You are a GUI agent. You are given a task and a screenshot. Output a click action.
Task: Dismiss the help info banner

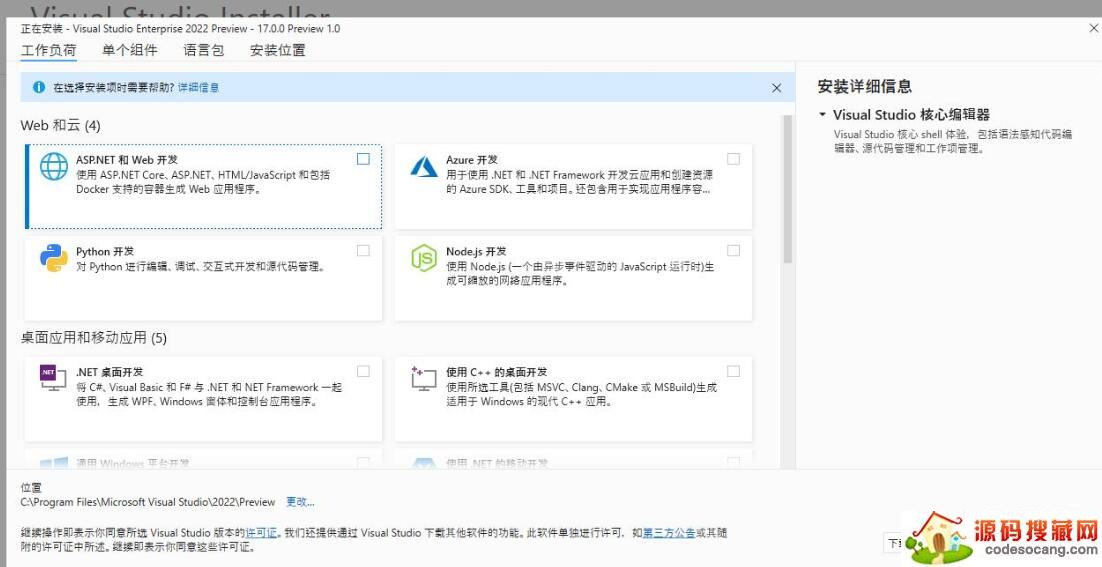(x=777, y=88)
